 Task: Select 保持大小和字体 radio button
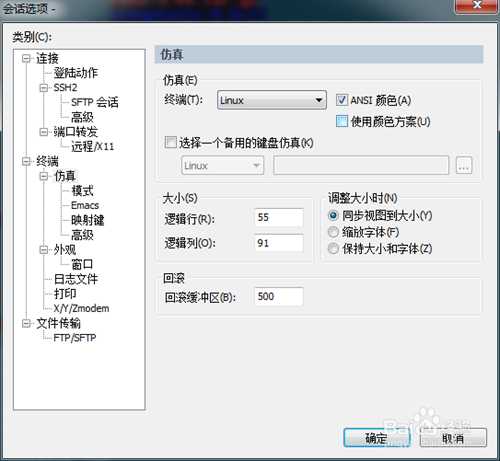[x=333, y=248]
